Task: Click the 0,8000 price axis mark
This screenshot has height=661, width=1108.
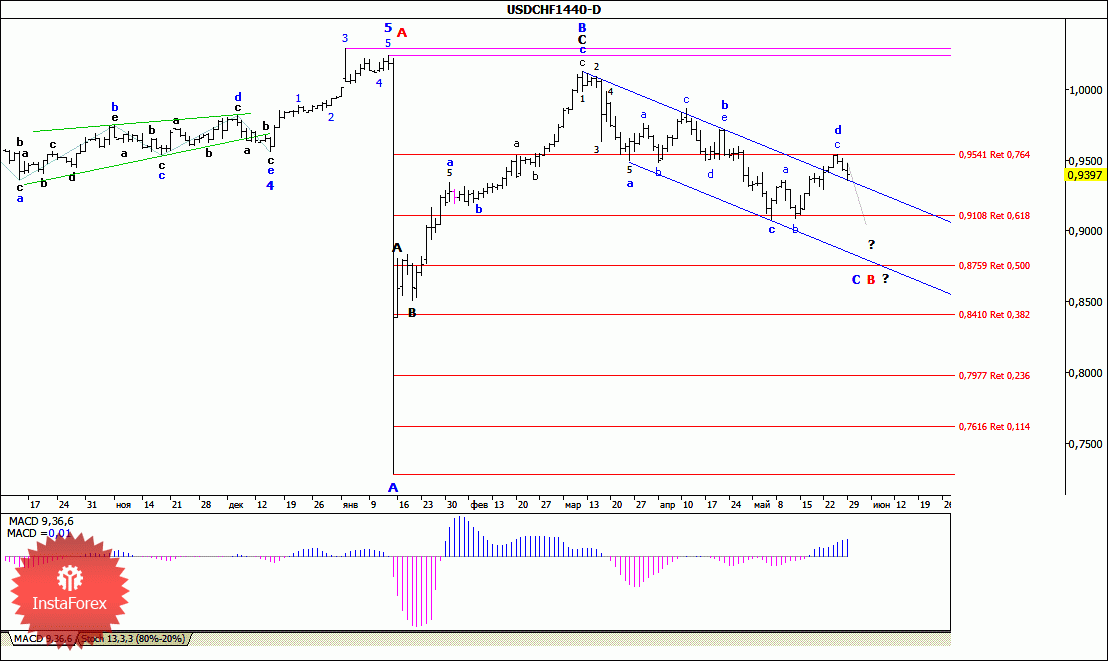Action: point(1085,373)
